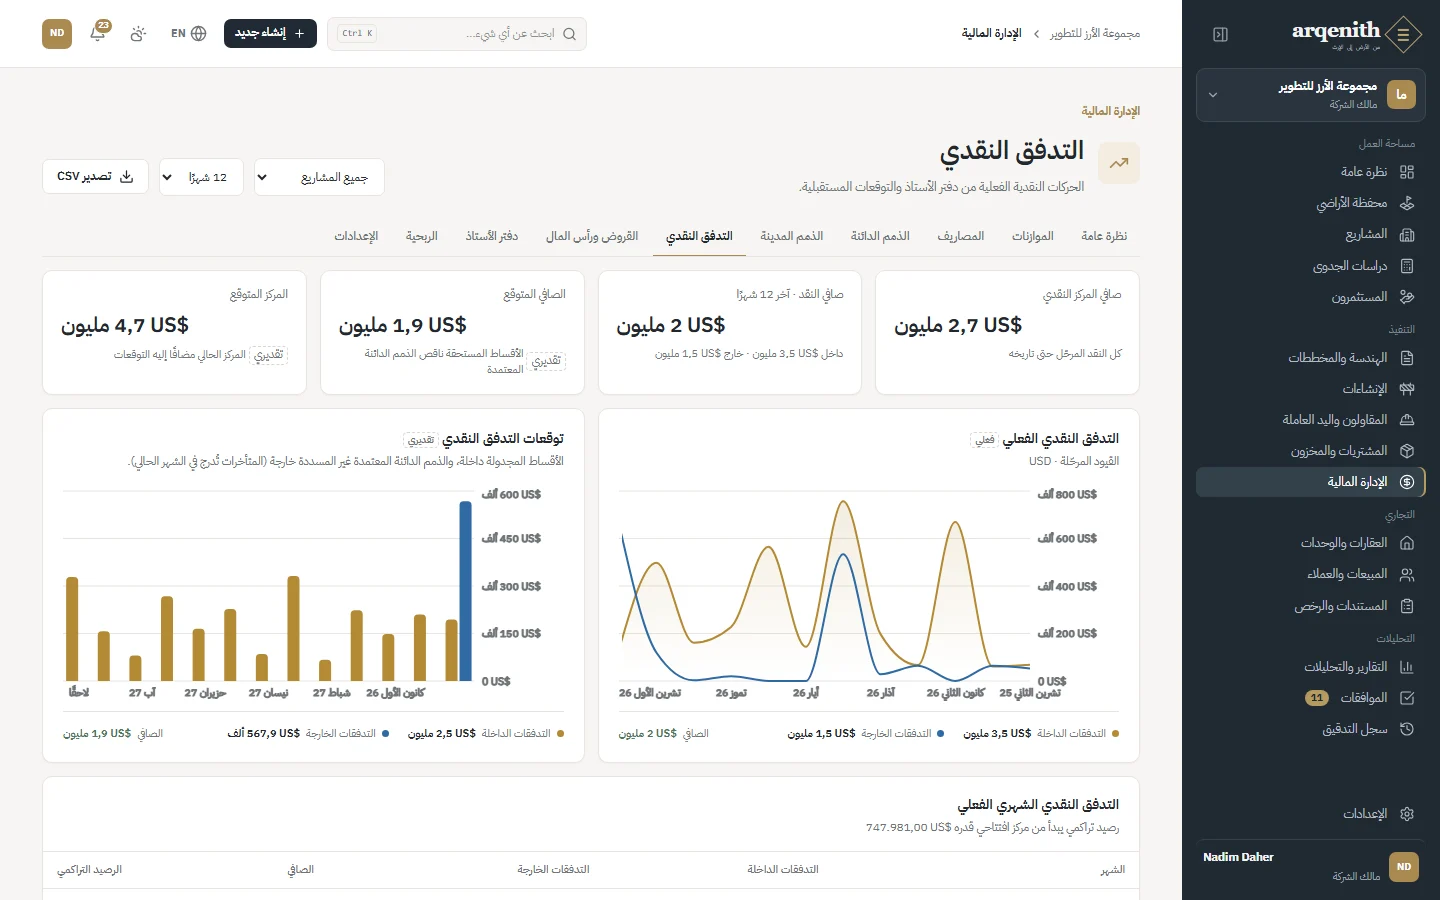Click the الرصيد التراكمي column header
Image resolution: width=1440 pixels, height=900 pixels.
89,870
